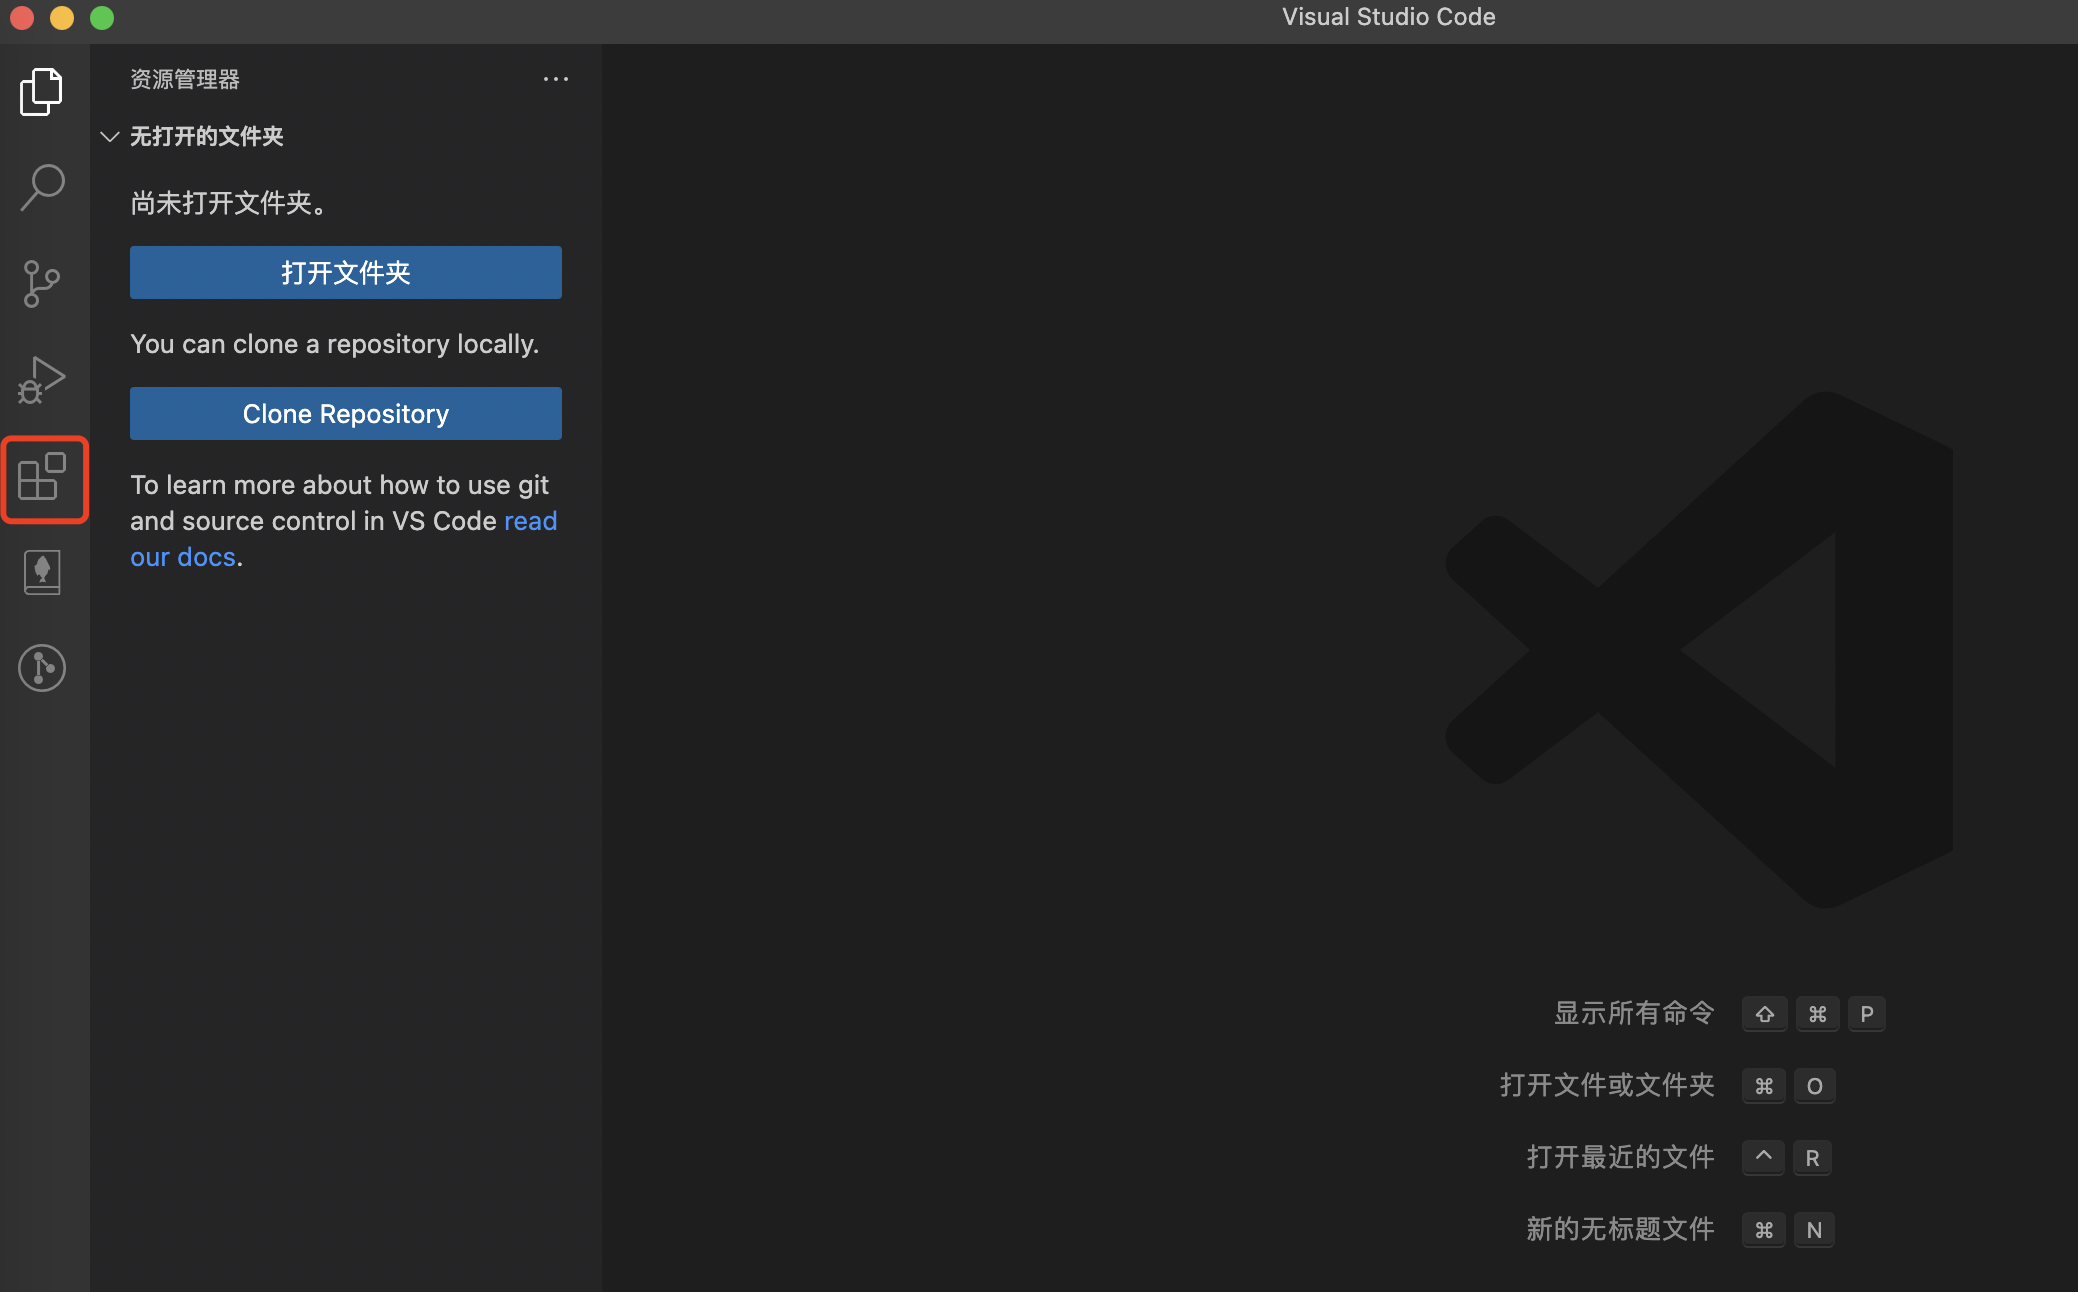This screenshot has height=1292, width=2078.
Task: Click the 打开最近的文件 shortcut label
Action: pyautogui.click(x=1620, y=1157)
